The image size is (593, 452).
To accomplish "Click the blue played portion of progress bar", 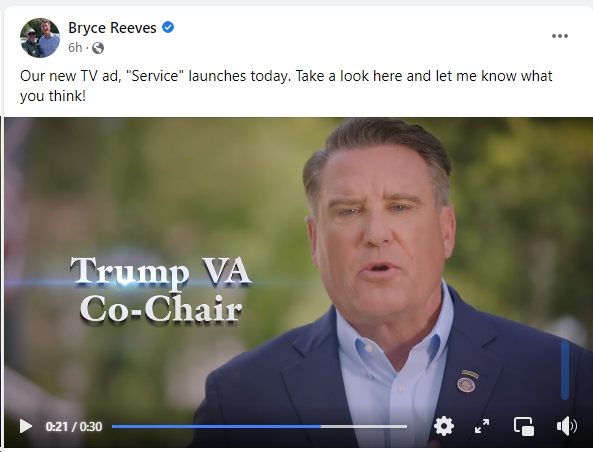I will [x=216, y=426].
